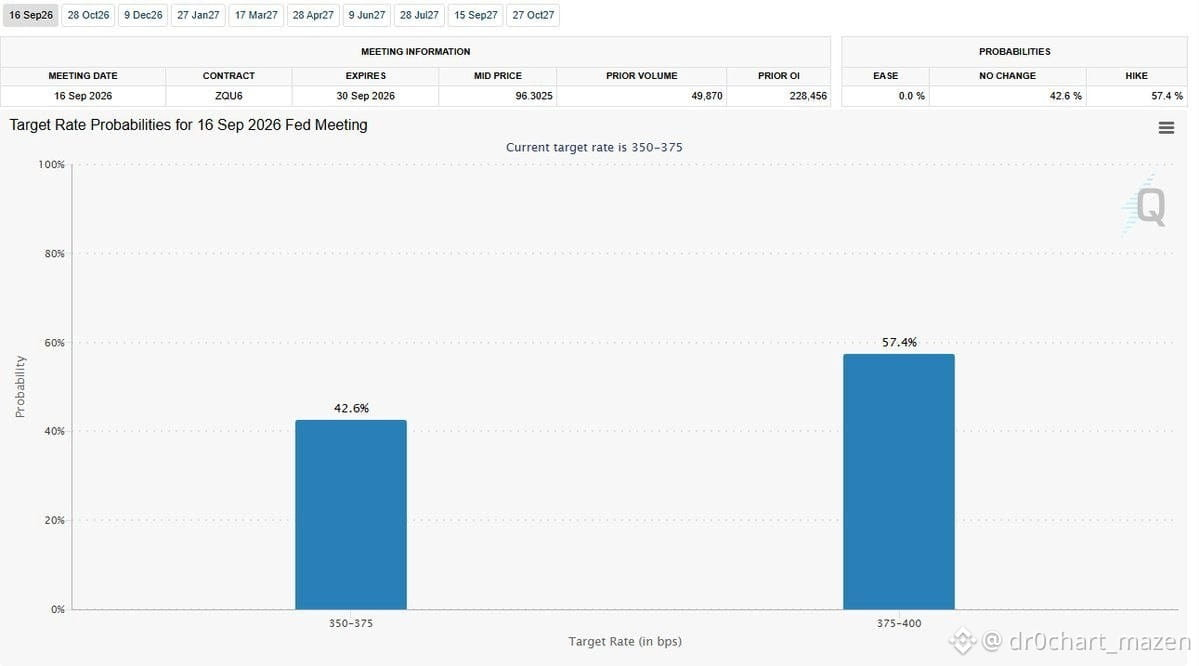Click the PRIOR OI column header
Viewport: 1199px width, 666px height.
tap(778, 76)
